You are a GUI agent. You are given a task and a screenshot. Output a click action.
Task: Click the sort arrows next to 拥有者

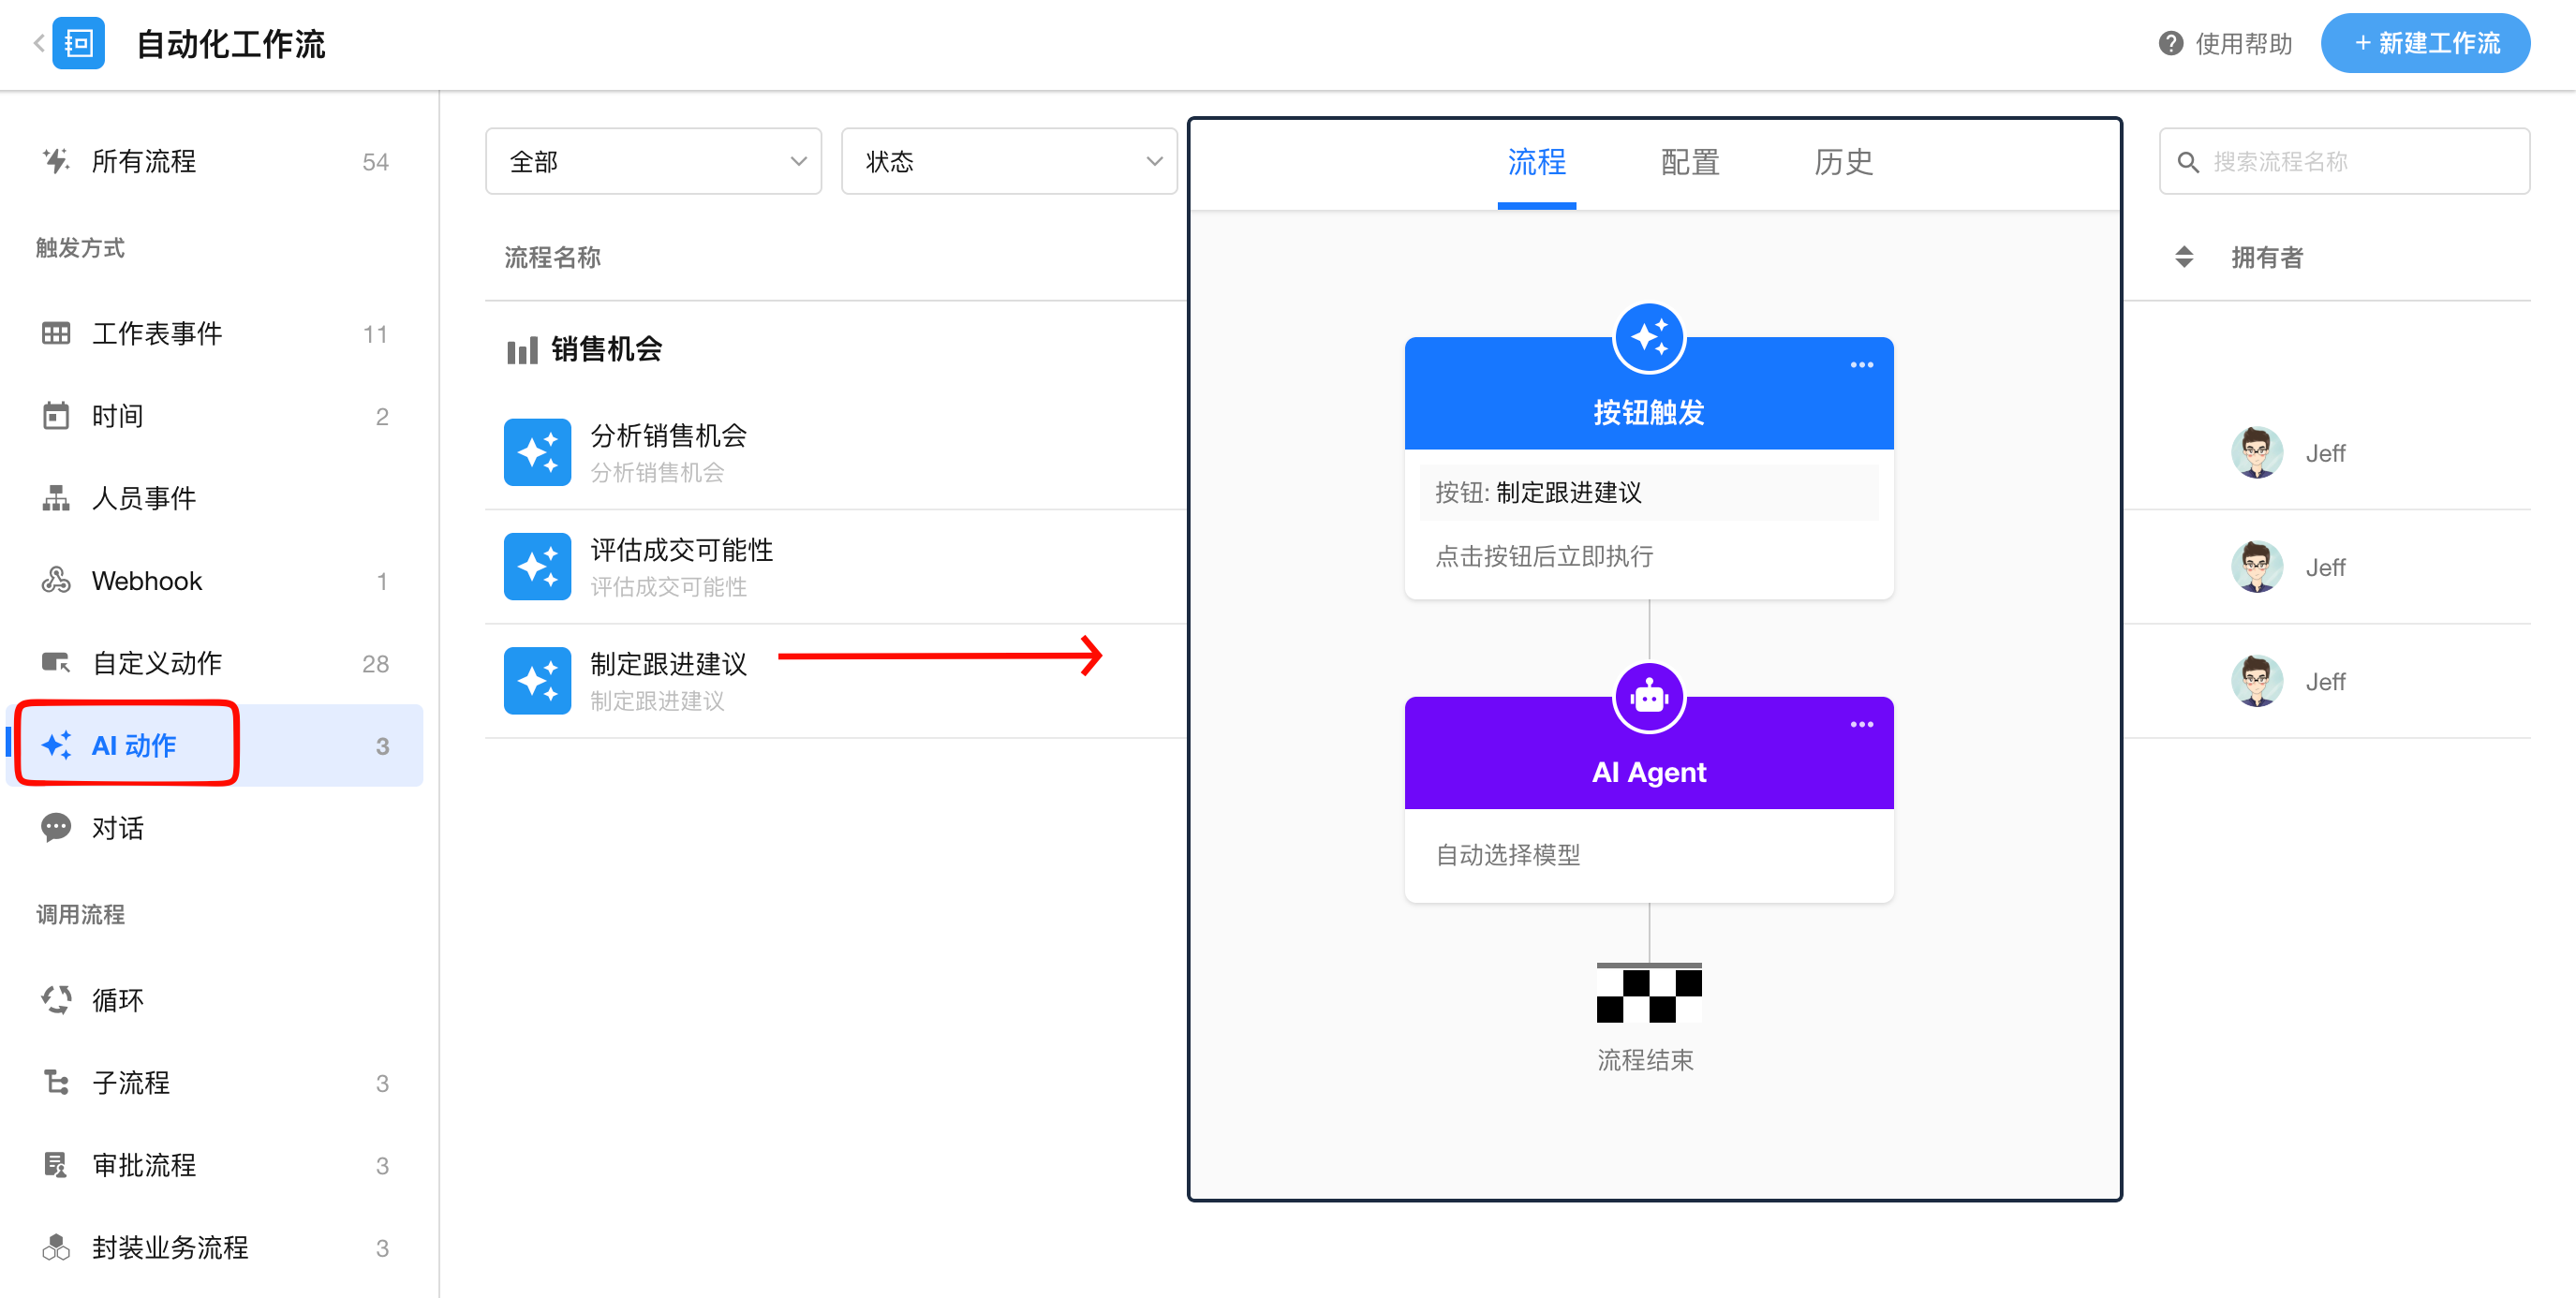(x=2184, y=257)
